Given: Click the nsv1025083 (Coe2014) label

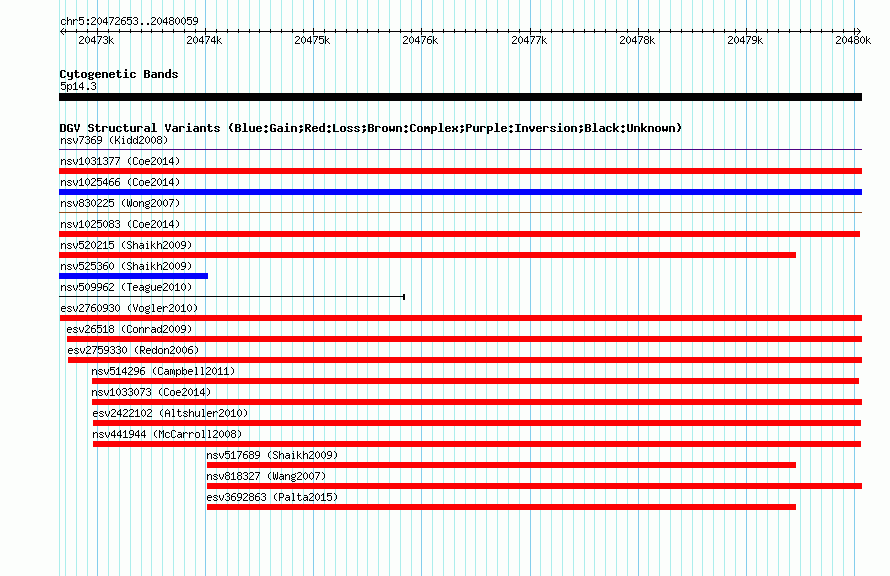Looking at the screenshot, I should click(x=120, y=224).
